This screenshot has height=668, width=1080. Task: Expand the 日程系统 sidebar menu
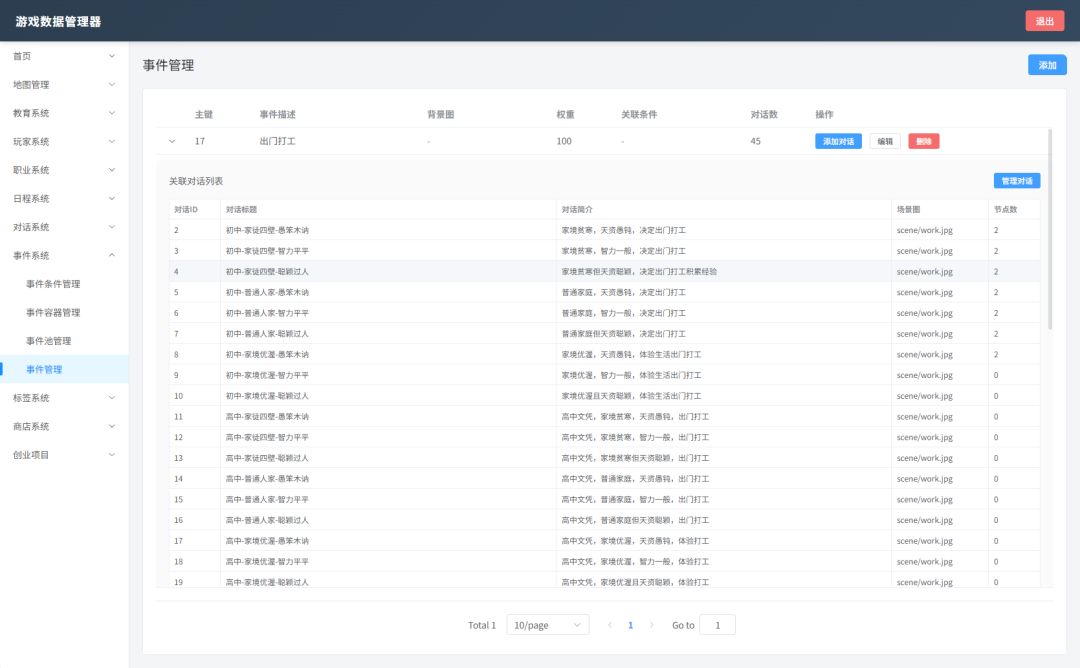(x=64, y=198)
